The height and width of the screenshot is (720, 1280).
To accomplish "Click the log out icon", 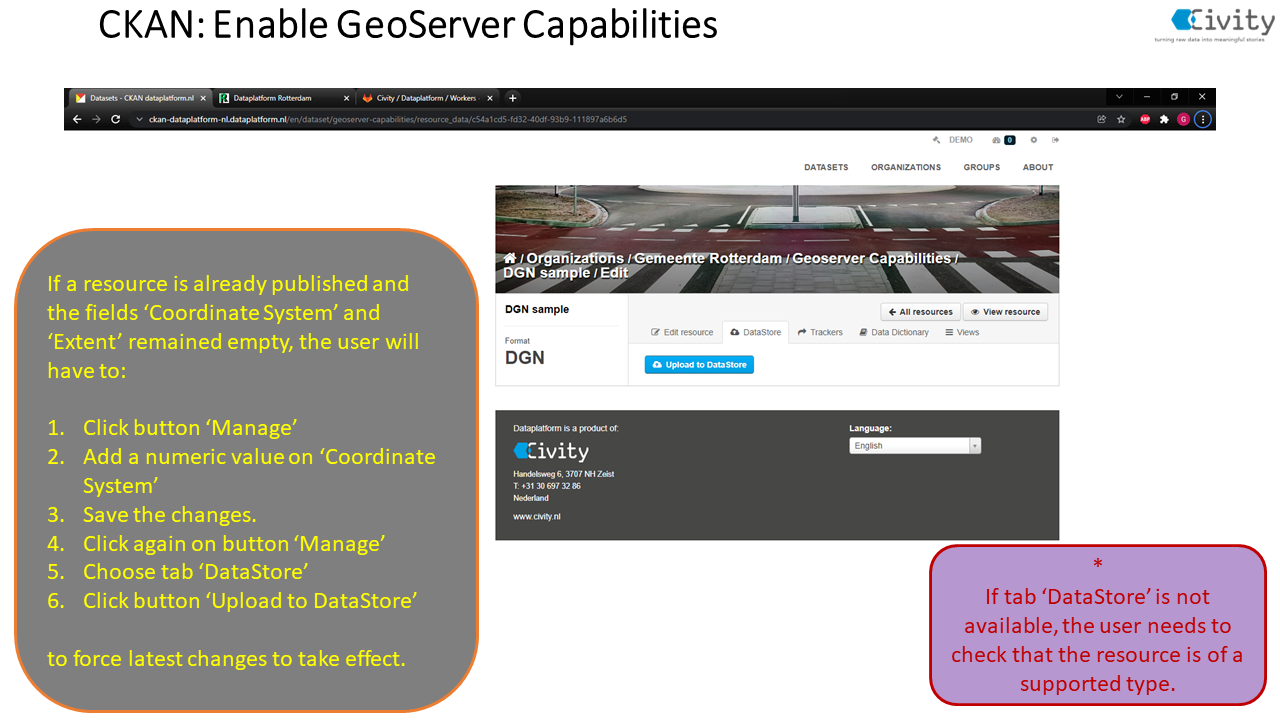I will click(x=1055, y=140).
